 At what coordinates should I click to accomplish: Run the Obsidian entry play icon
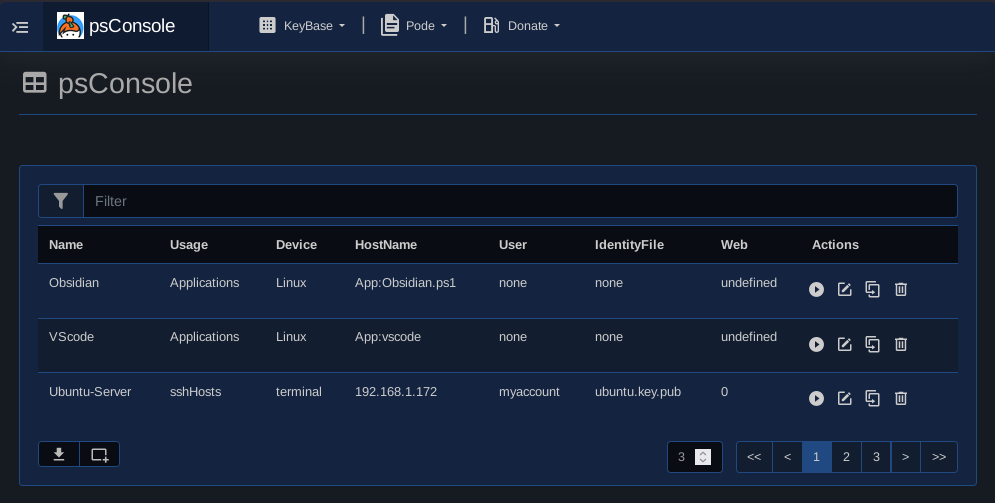tap(816, 289)
